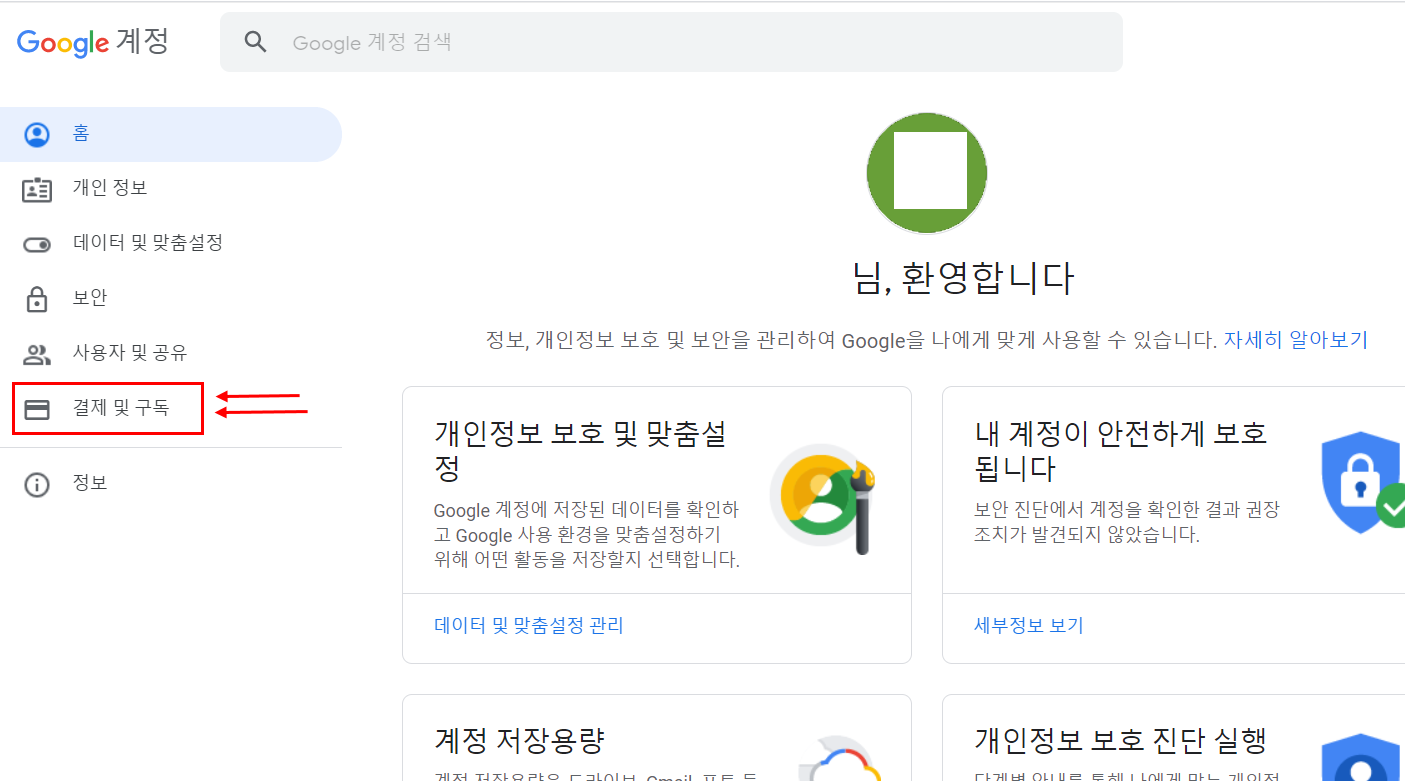This screenshot has width=1405, height=781.
Task: Click the personalization card description text
Action: [587, 535]
